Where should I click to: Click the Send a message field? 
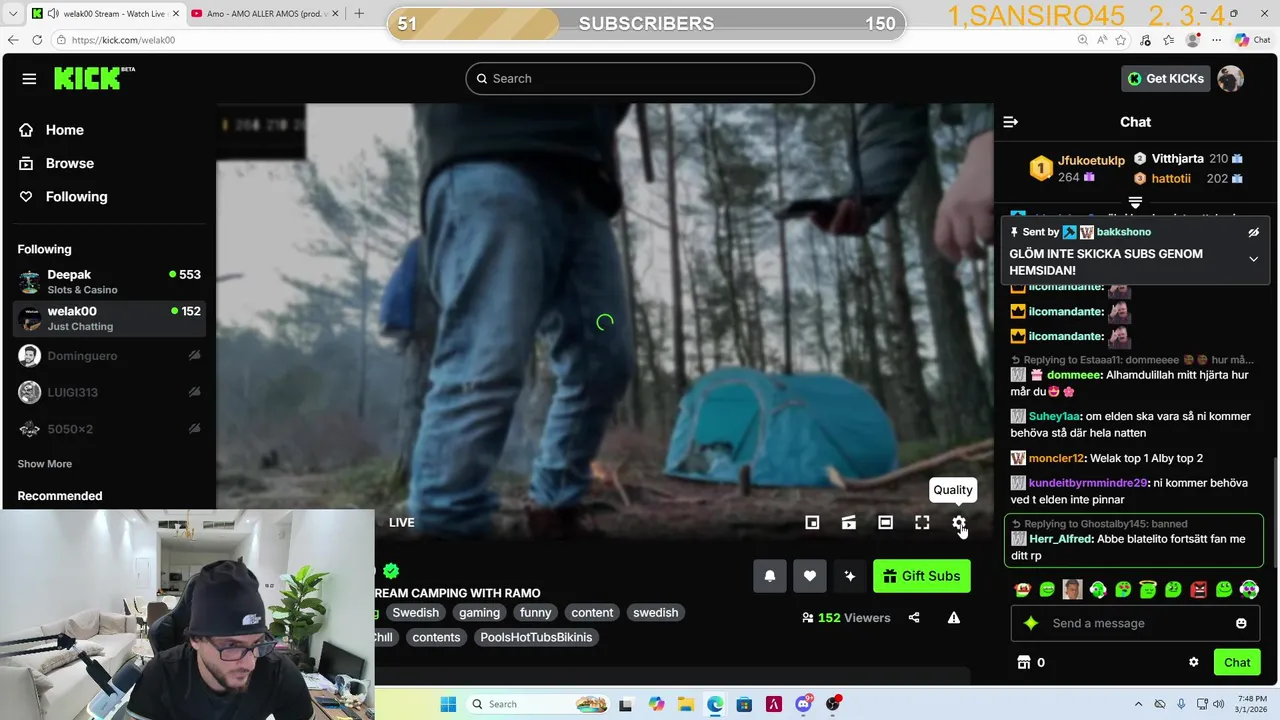point(1135,623)
